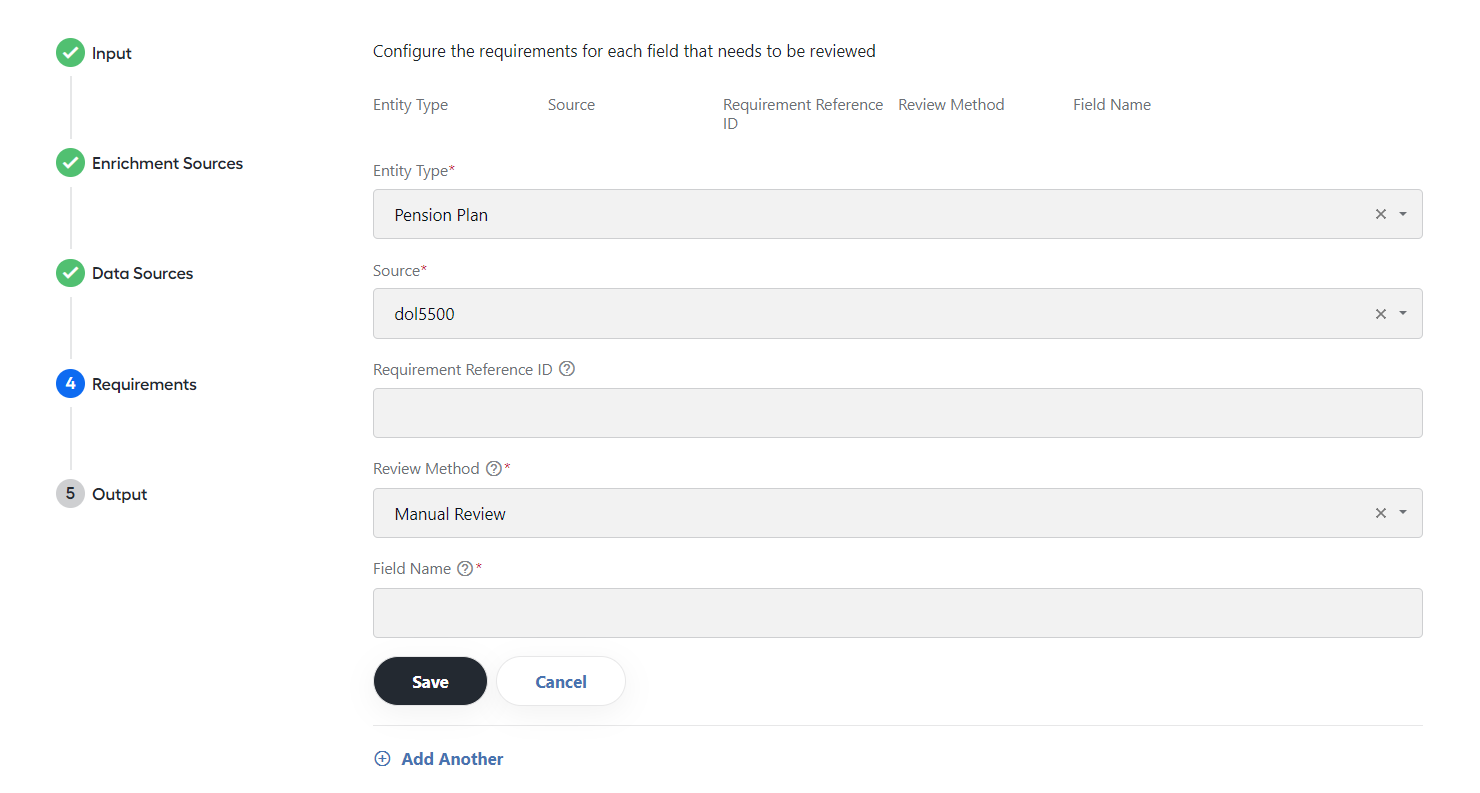Open help icon next to Requirement Reference ID
The height and width of the screenshot is (793, 1480).
567,369
